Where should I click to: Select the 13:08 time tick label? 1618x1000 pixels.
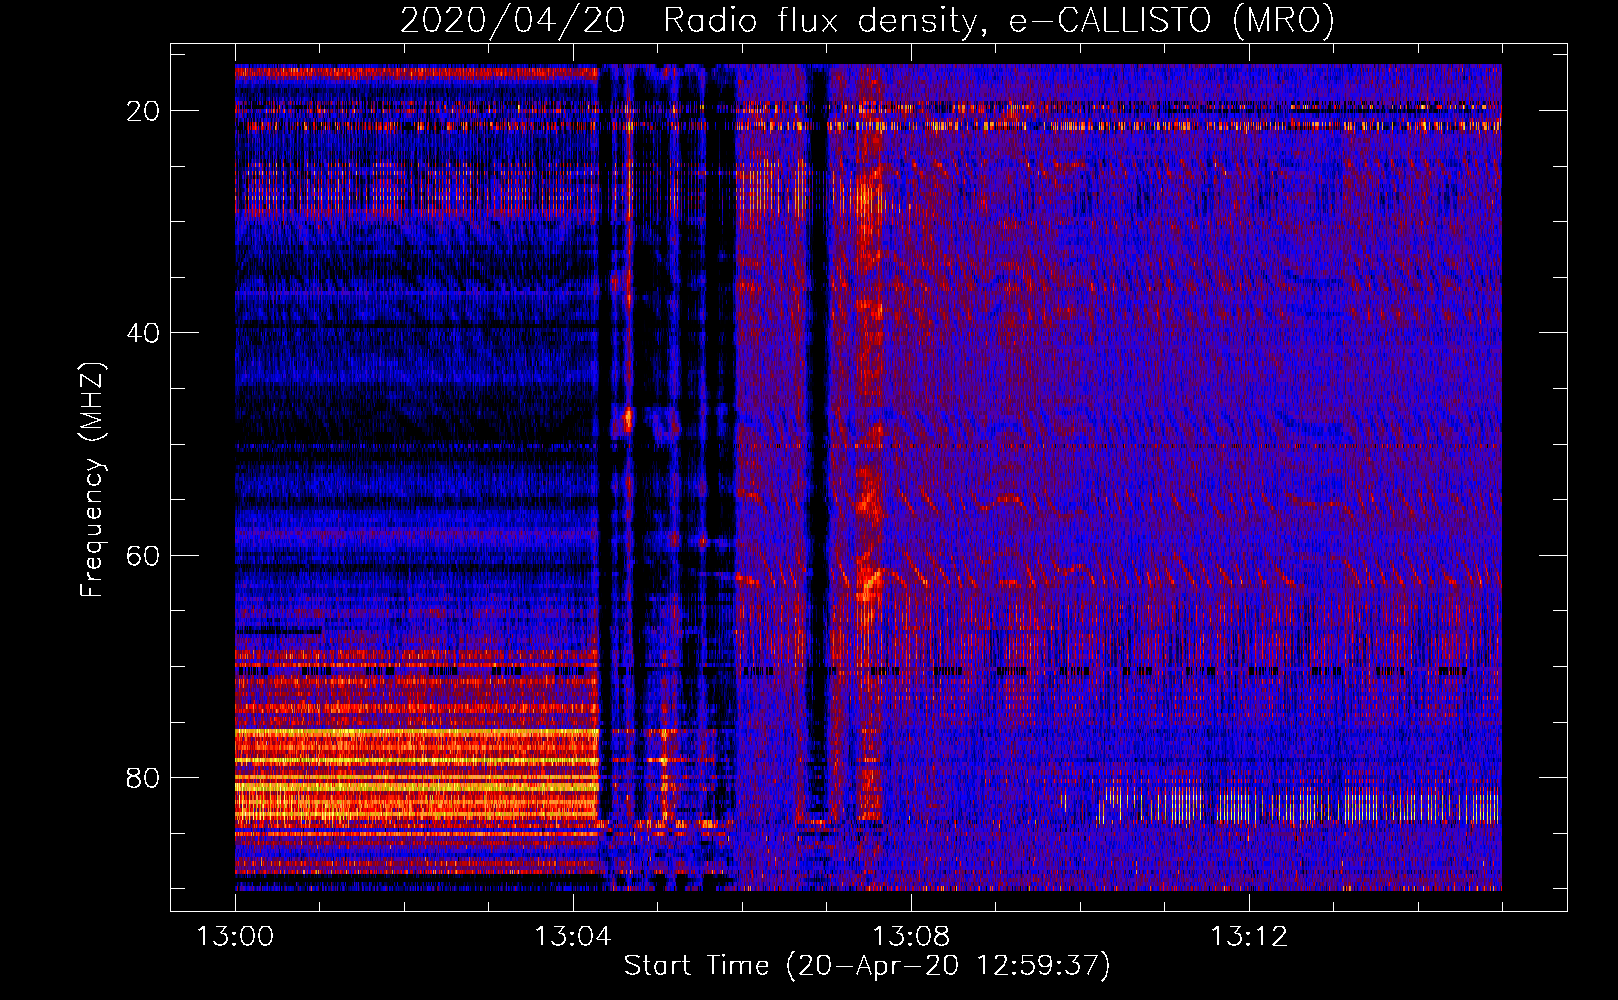(x=911, y=937)
